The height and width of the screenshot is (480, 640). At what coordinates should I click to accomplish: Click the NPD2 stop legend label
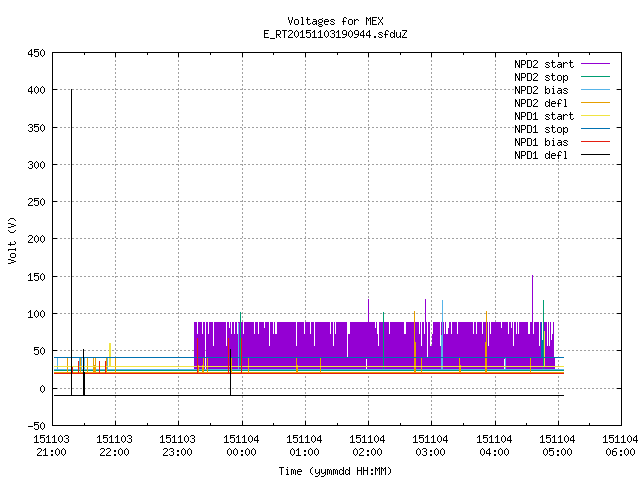(541, 77)
